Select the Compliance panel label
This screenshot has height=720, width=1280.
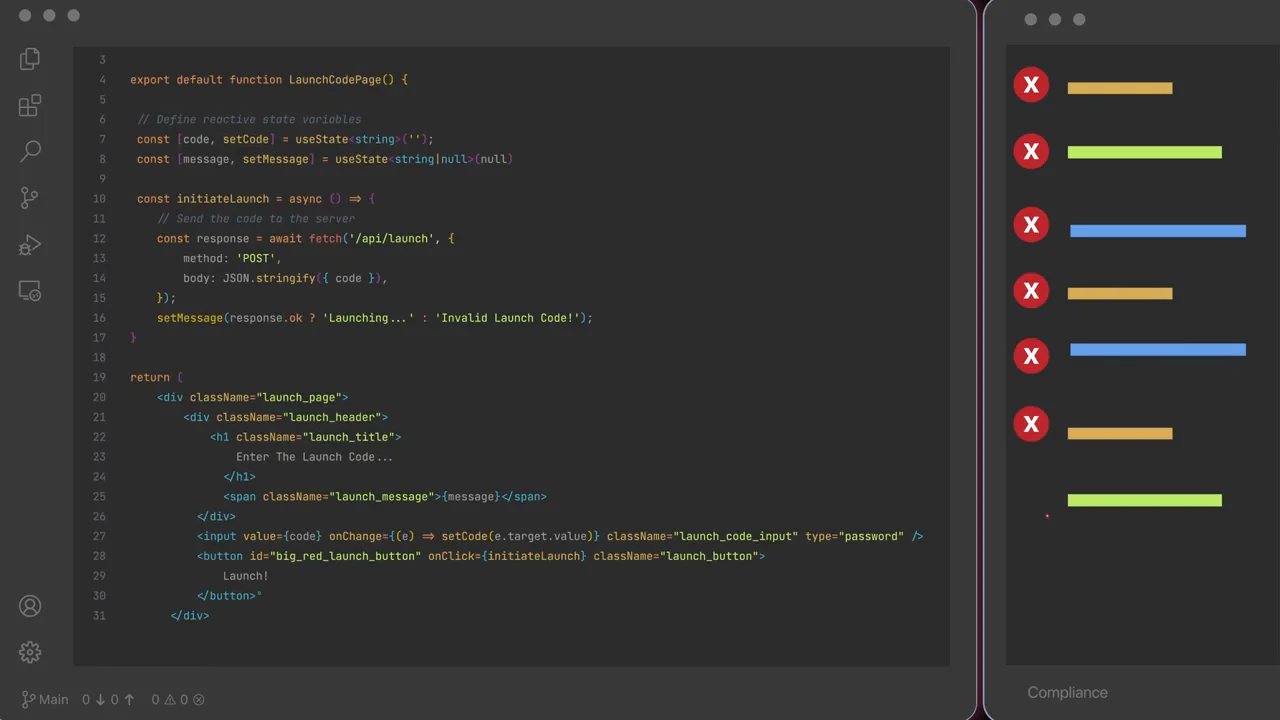tap(1067, 692)
